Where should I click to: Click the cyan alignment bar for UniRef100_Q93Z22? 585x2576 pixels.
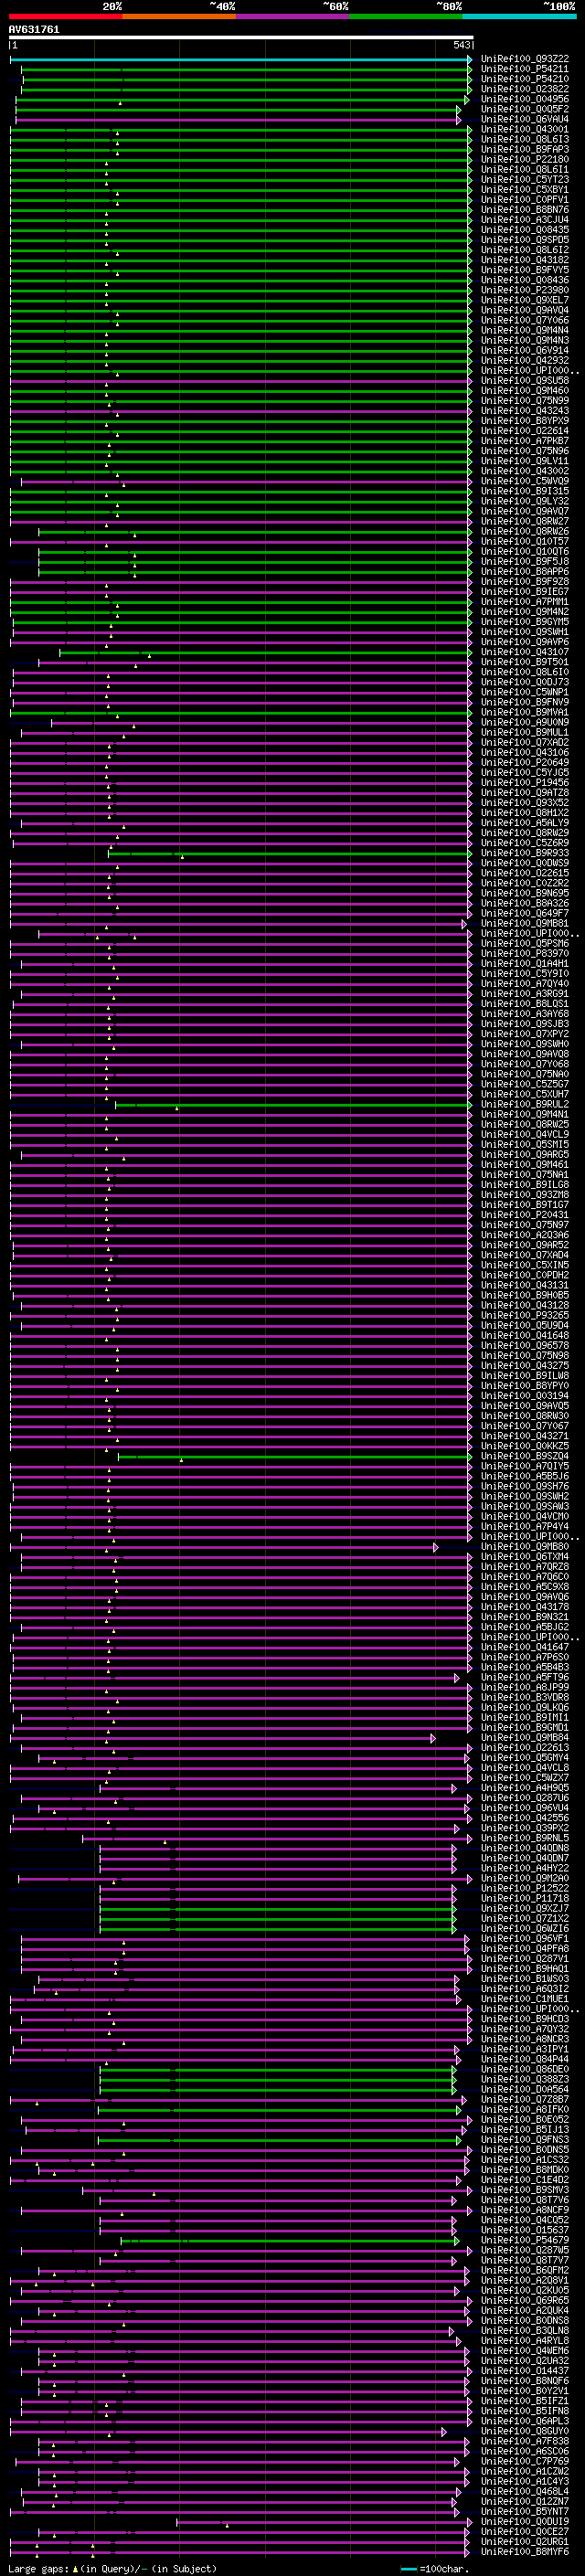(x=240, y=60)
